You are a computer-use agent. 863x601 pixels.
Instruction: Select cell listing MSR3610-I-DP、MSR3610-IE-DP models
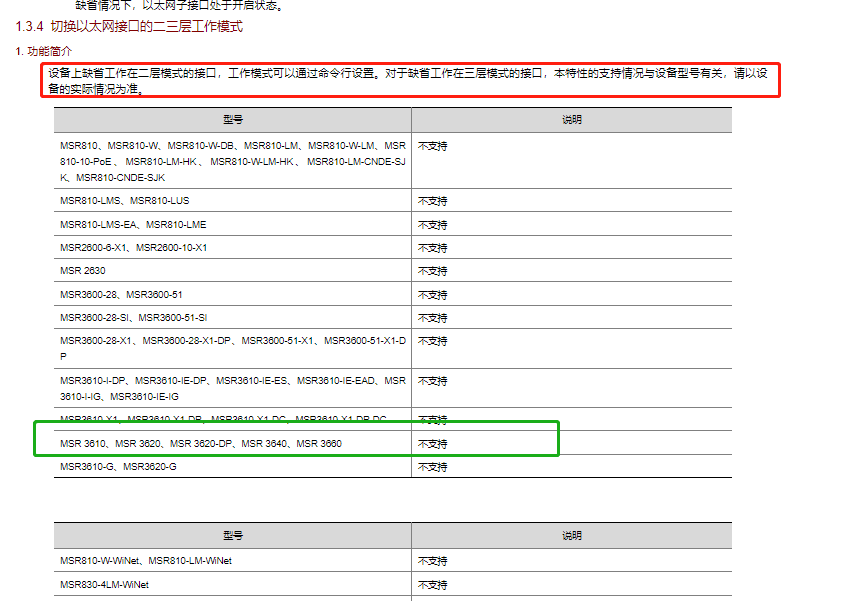(x=233, y=388)
